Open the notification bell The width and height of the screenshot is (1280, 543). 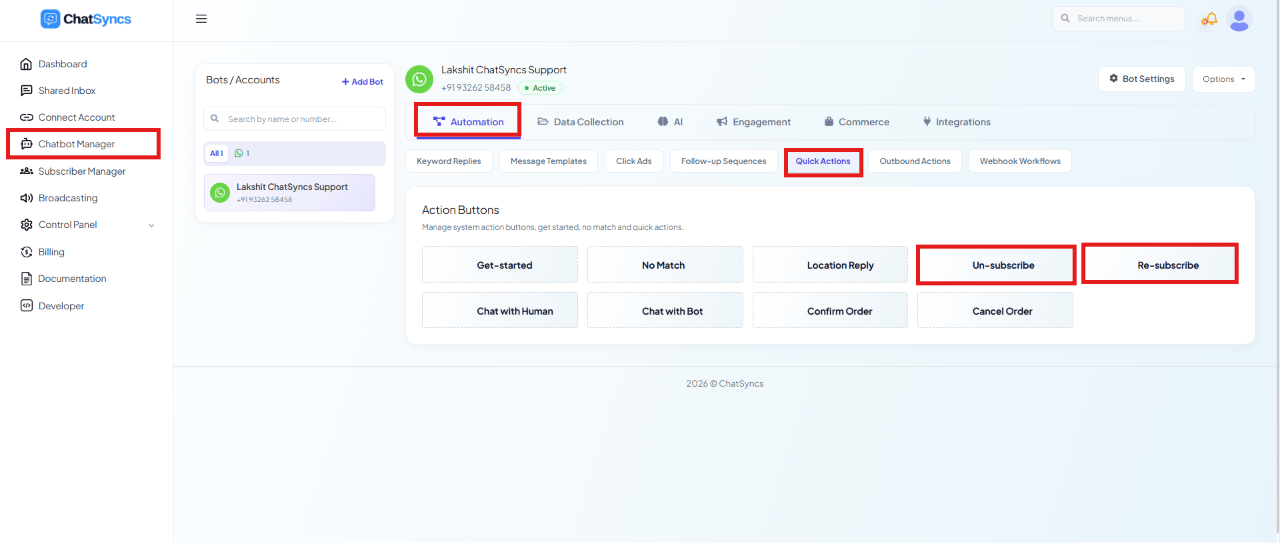1210,19
